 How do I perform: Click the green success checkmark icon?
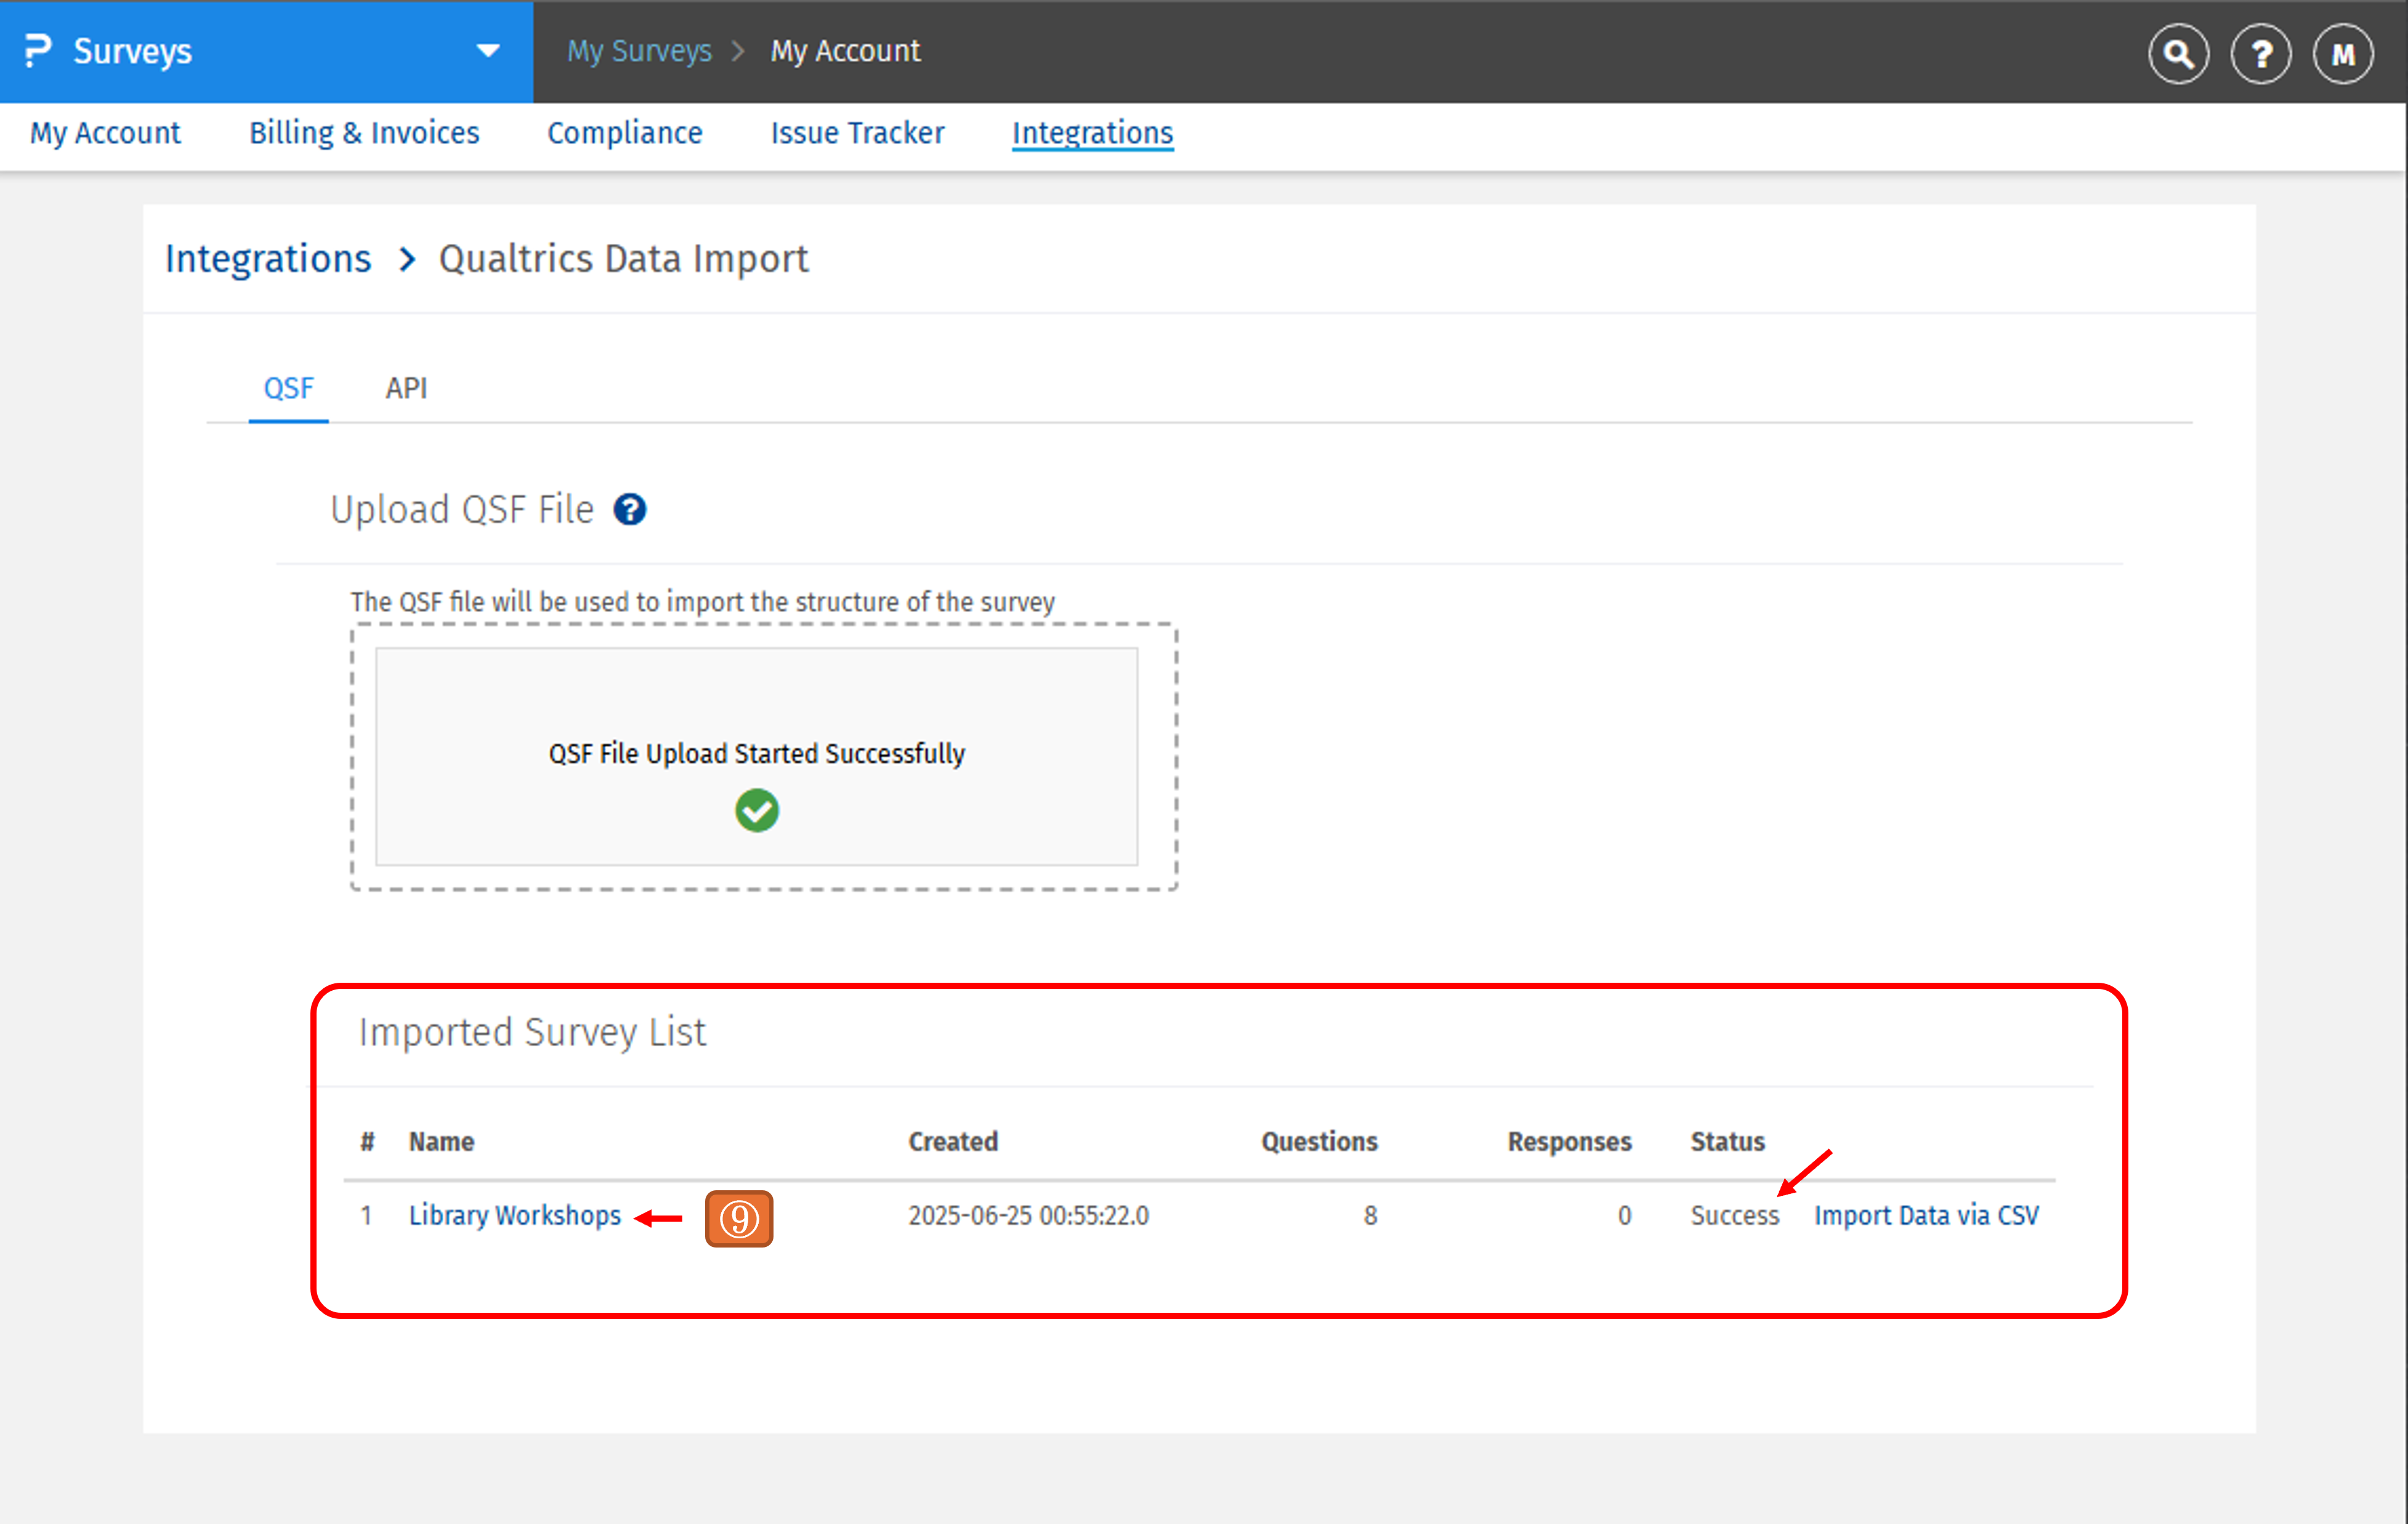point(757,810)
